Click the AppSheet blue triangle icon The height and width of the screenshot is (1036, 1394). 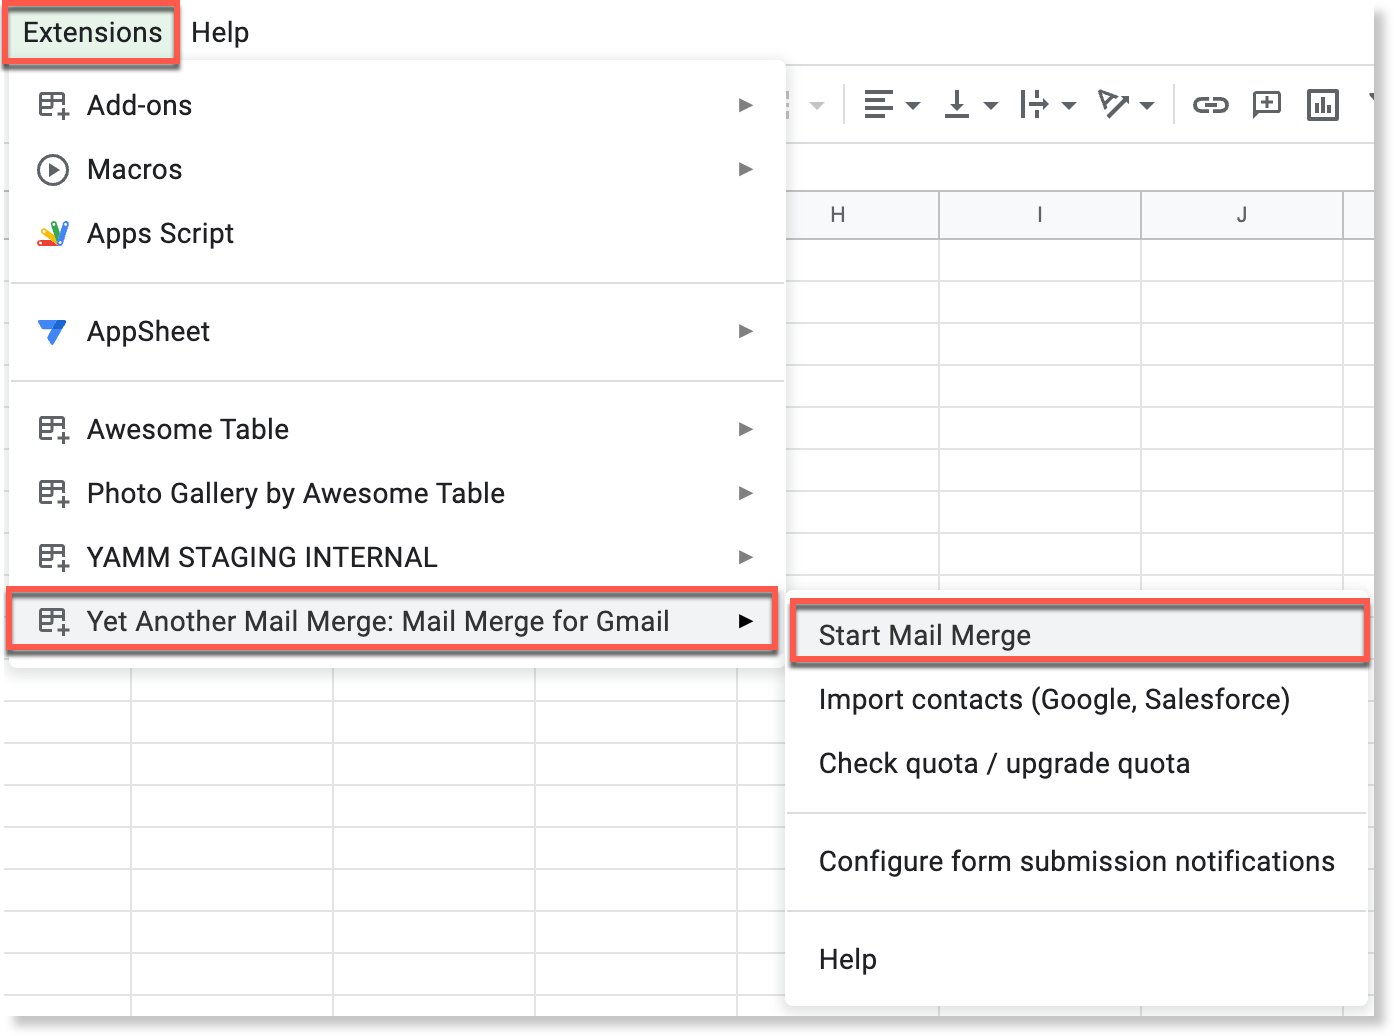(x=52, y=332)
